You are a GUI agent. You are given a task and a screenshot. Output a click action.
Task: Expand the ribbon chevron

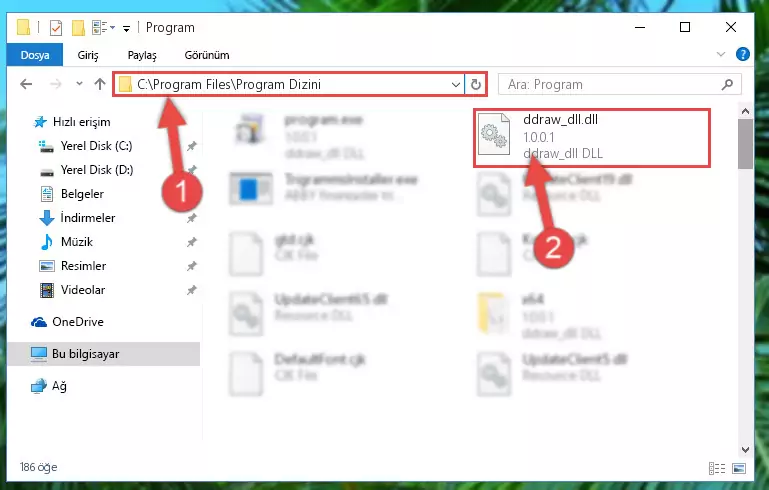coord(720,54)
